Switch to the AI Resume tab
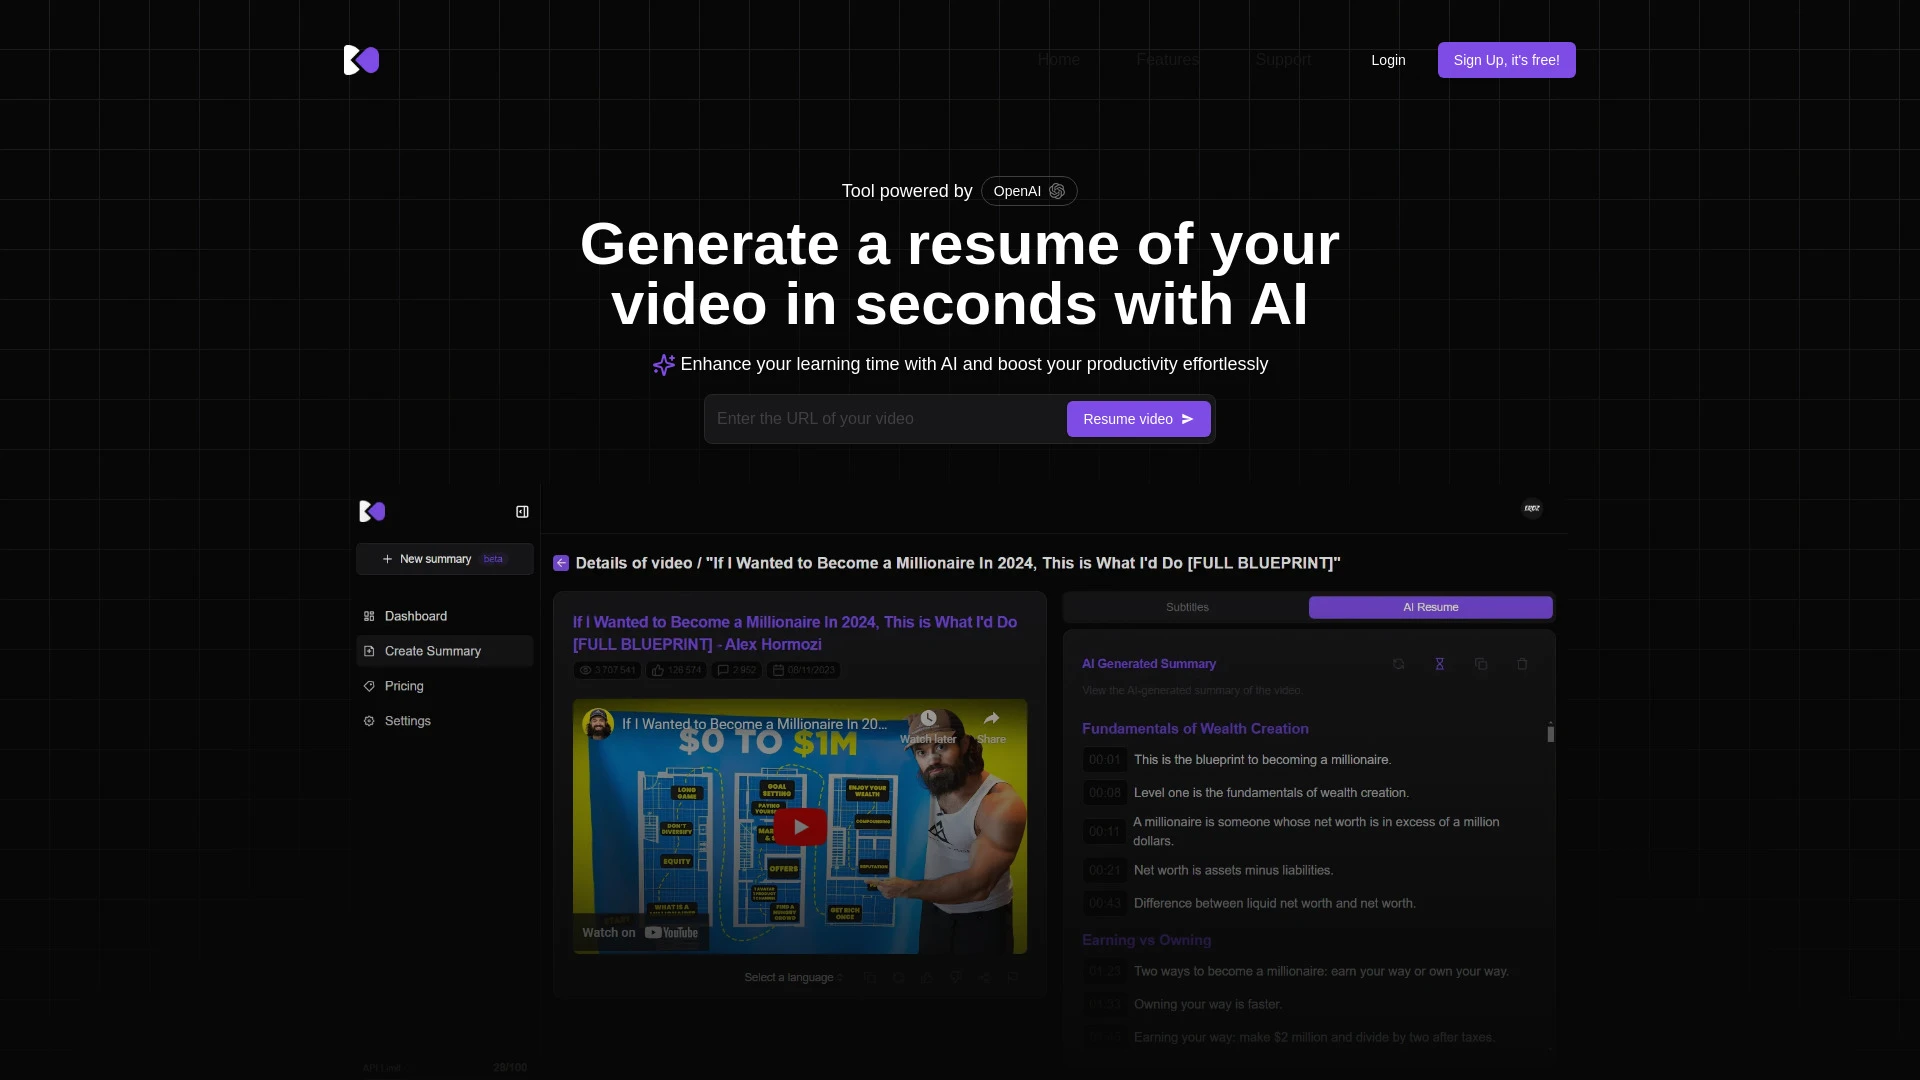 1430,607
